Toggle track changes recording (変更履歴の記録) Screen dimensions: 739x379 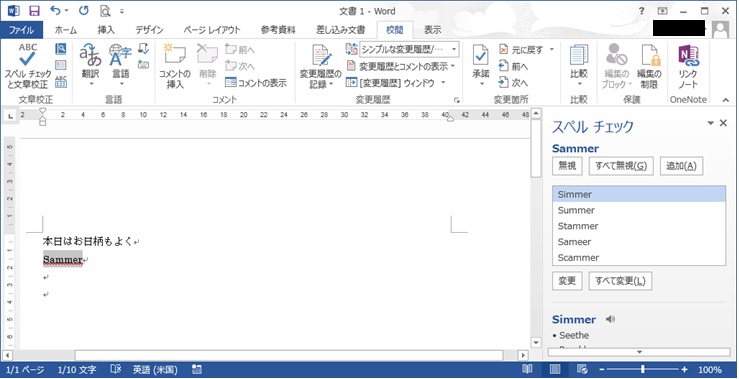320,66
